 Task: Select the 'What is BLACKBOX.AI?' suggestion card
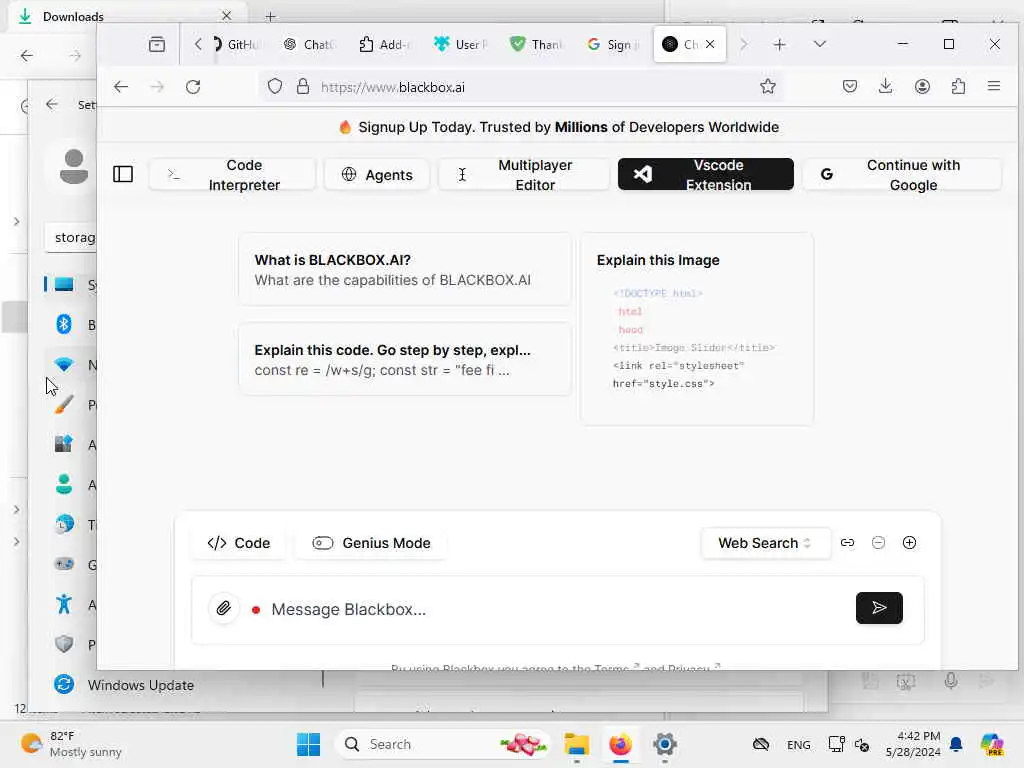tap(405, 270)
